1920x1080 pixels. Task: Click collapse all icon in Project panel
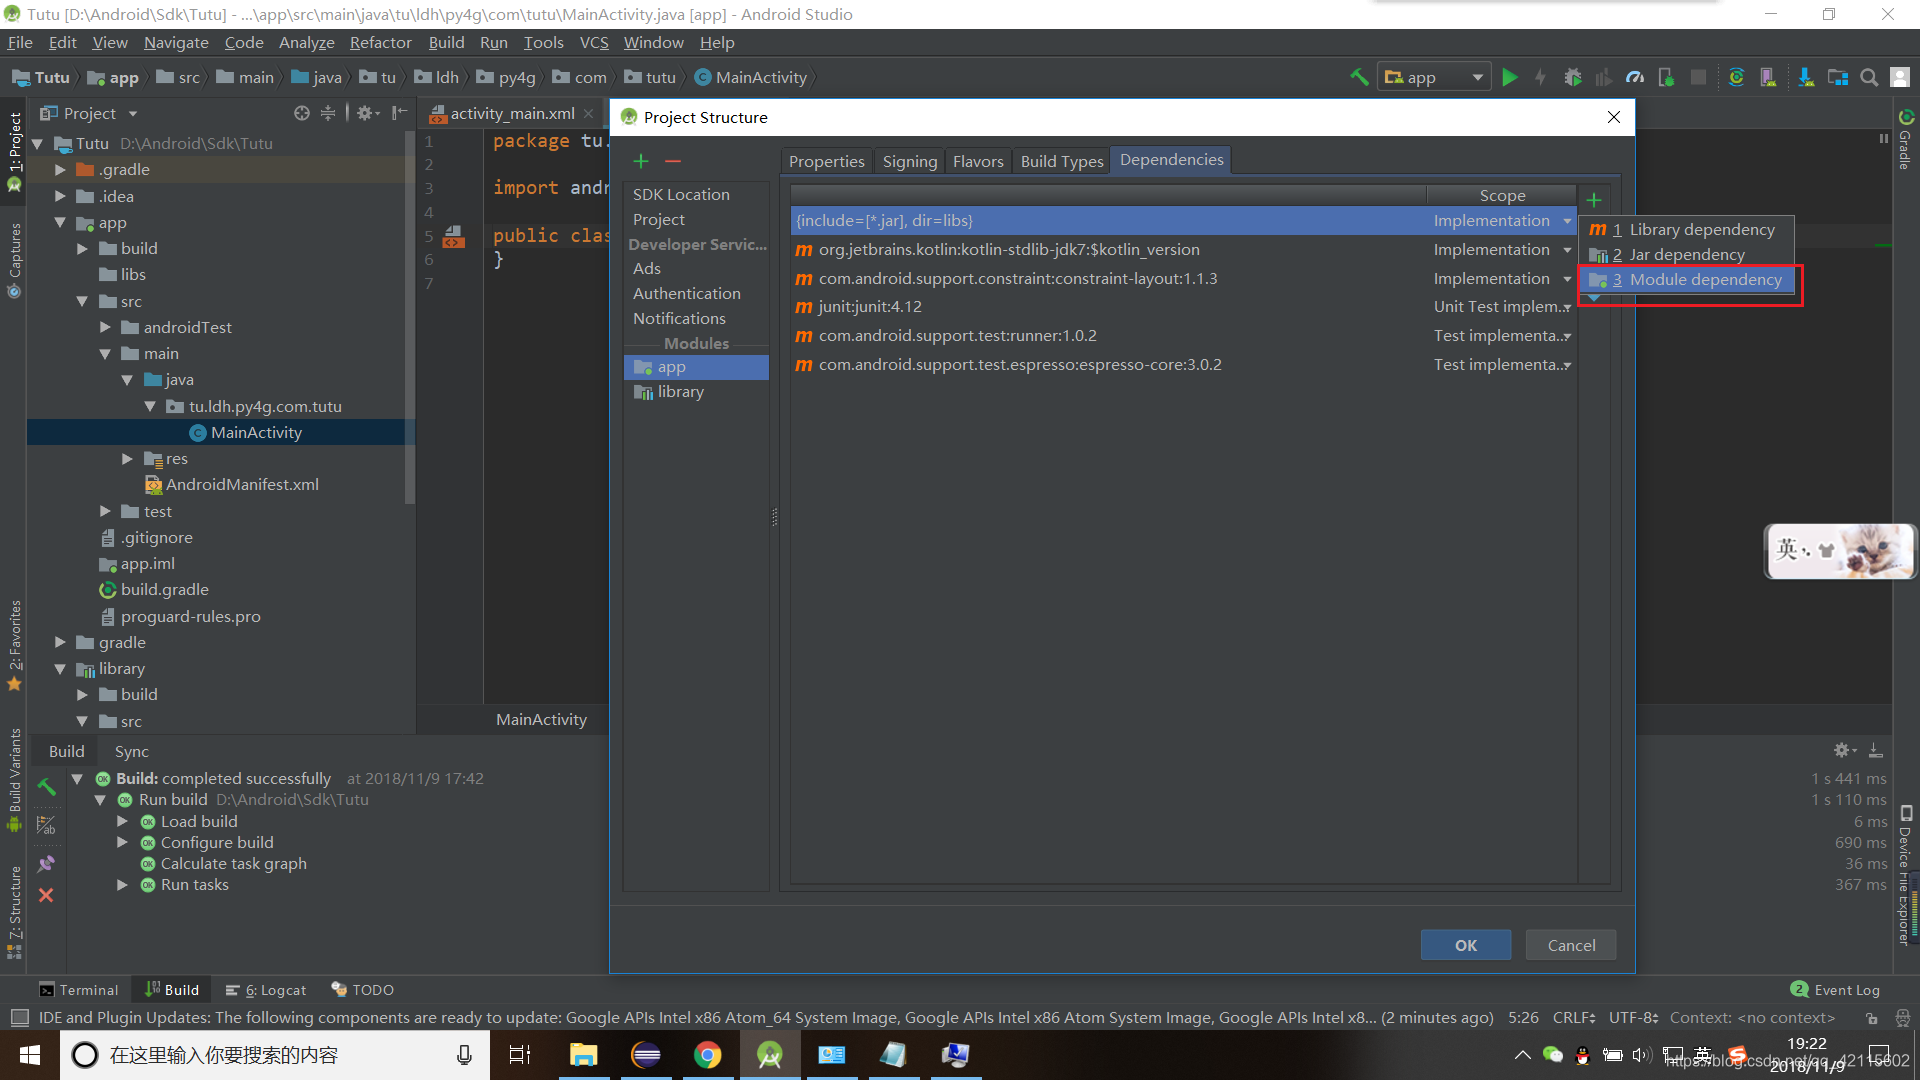click(x=328, y=113)
